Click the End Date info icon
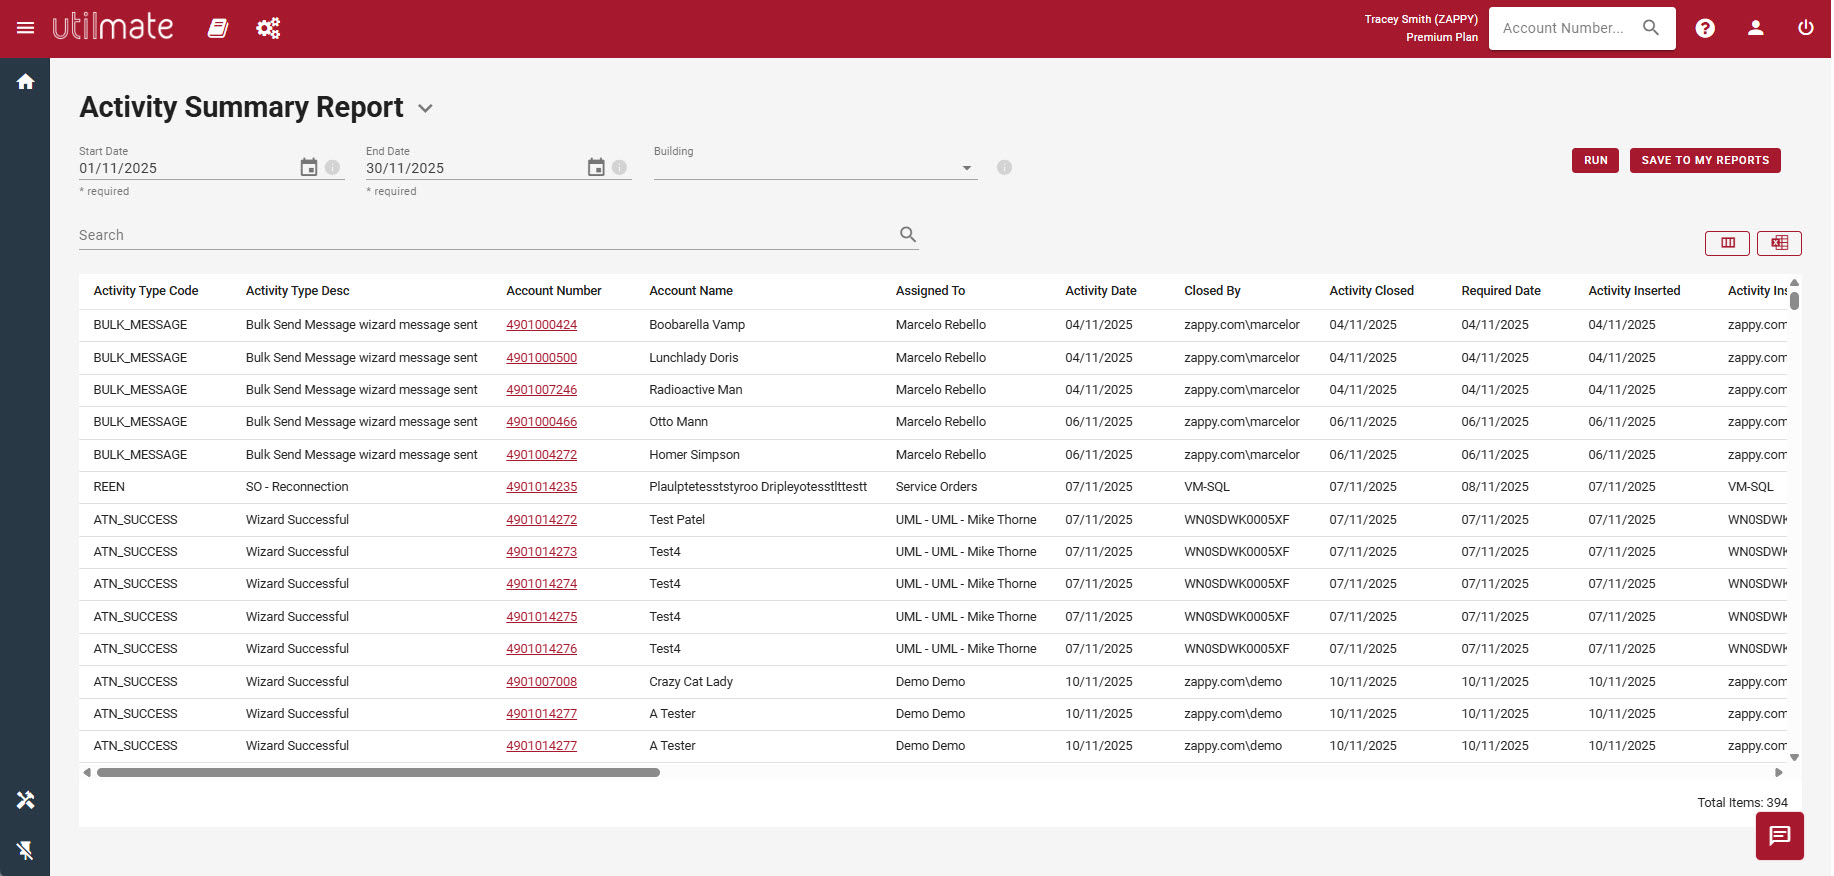This screenshot has width=1834, height=876. tap(620, 167)
